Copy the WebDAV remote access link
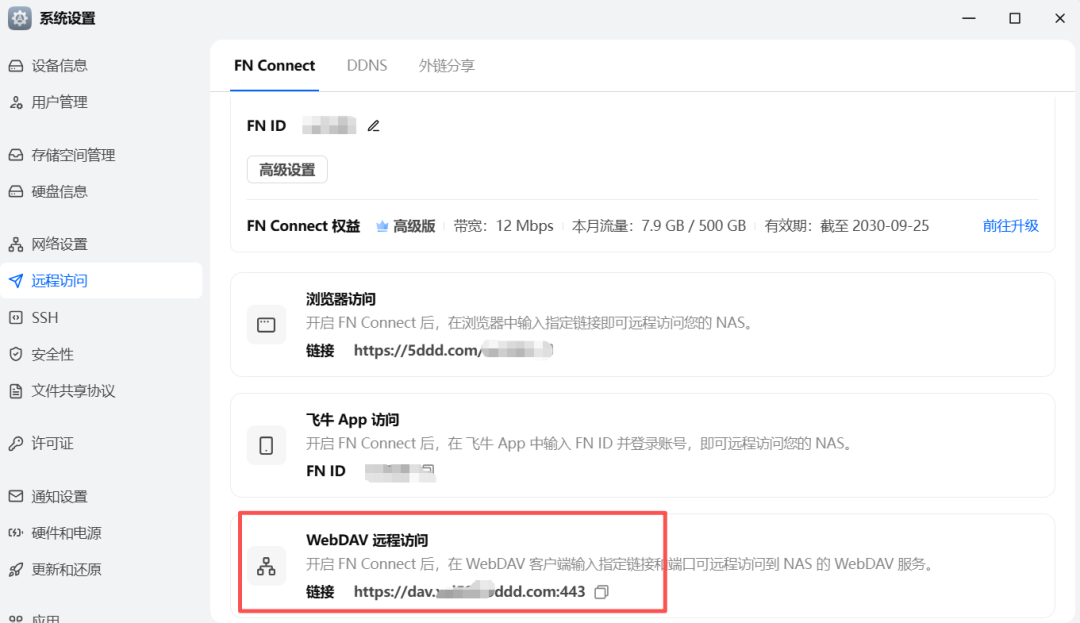1080x623 pixels. click(600, 591)
